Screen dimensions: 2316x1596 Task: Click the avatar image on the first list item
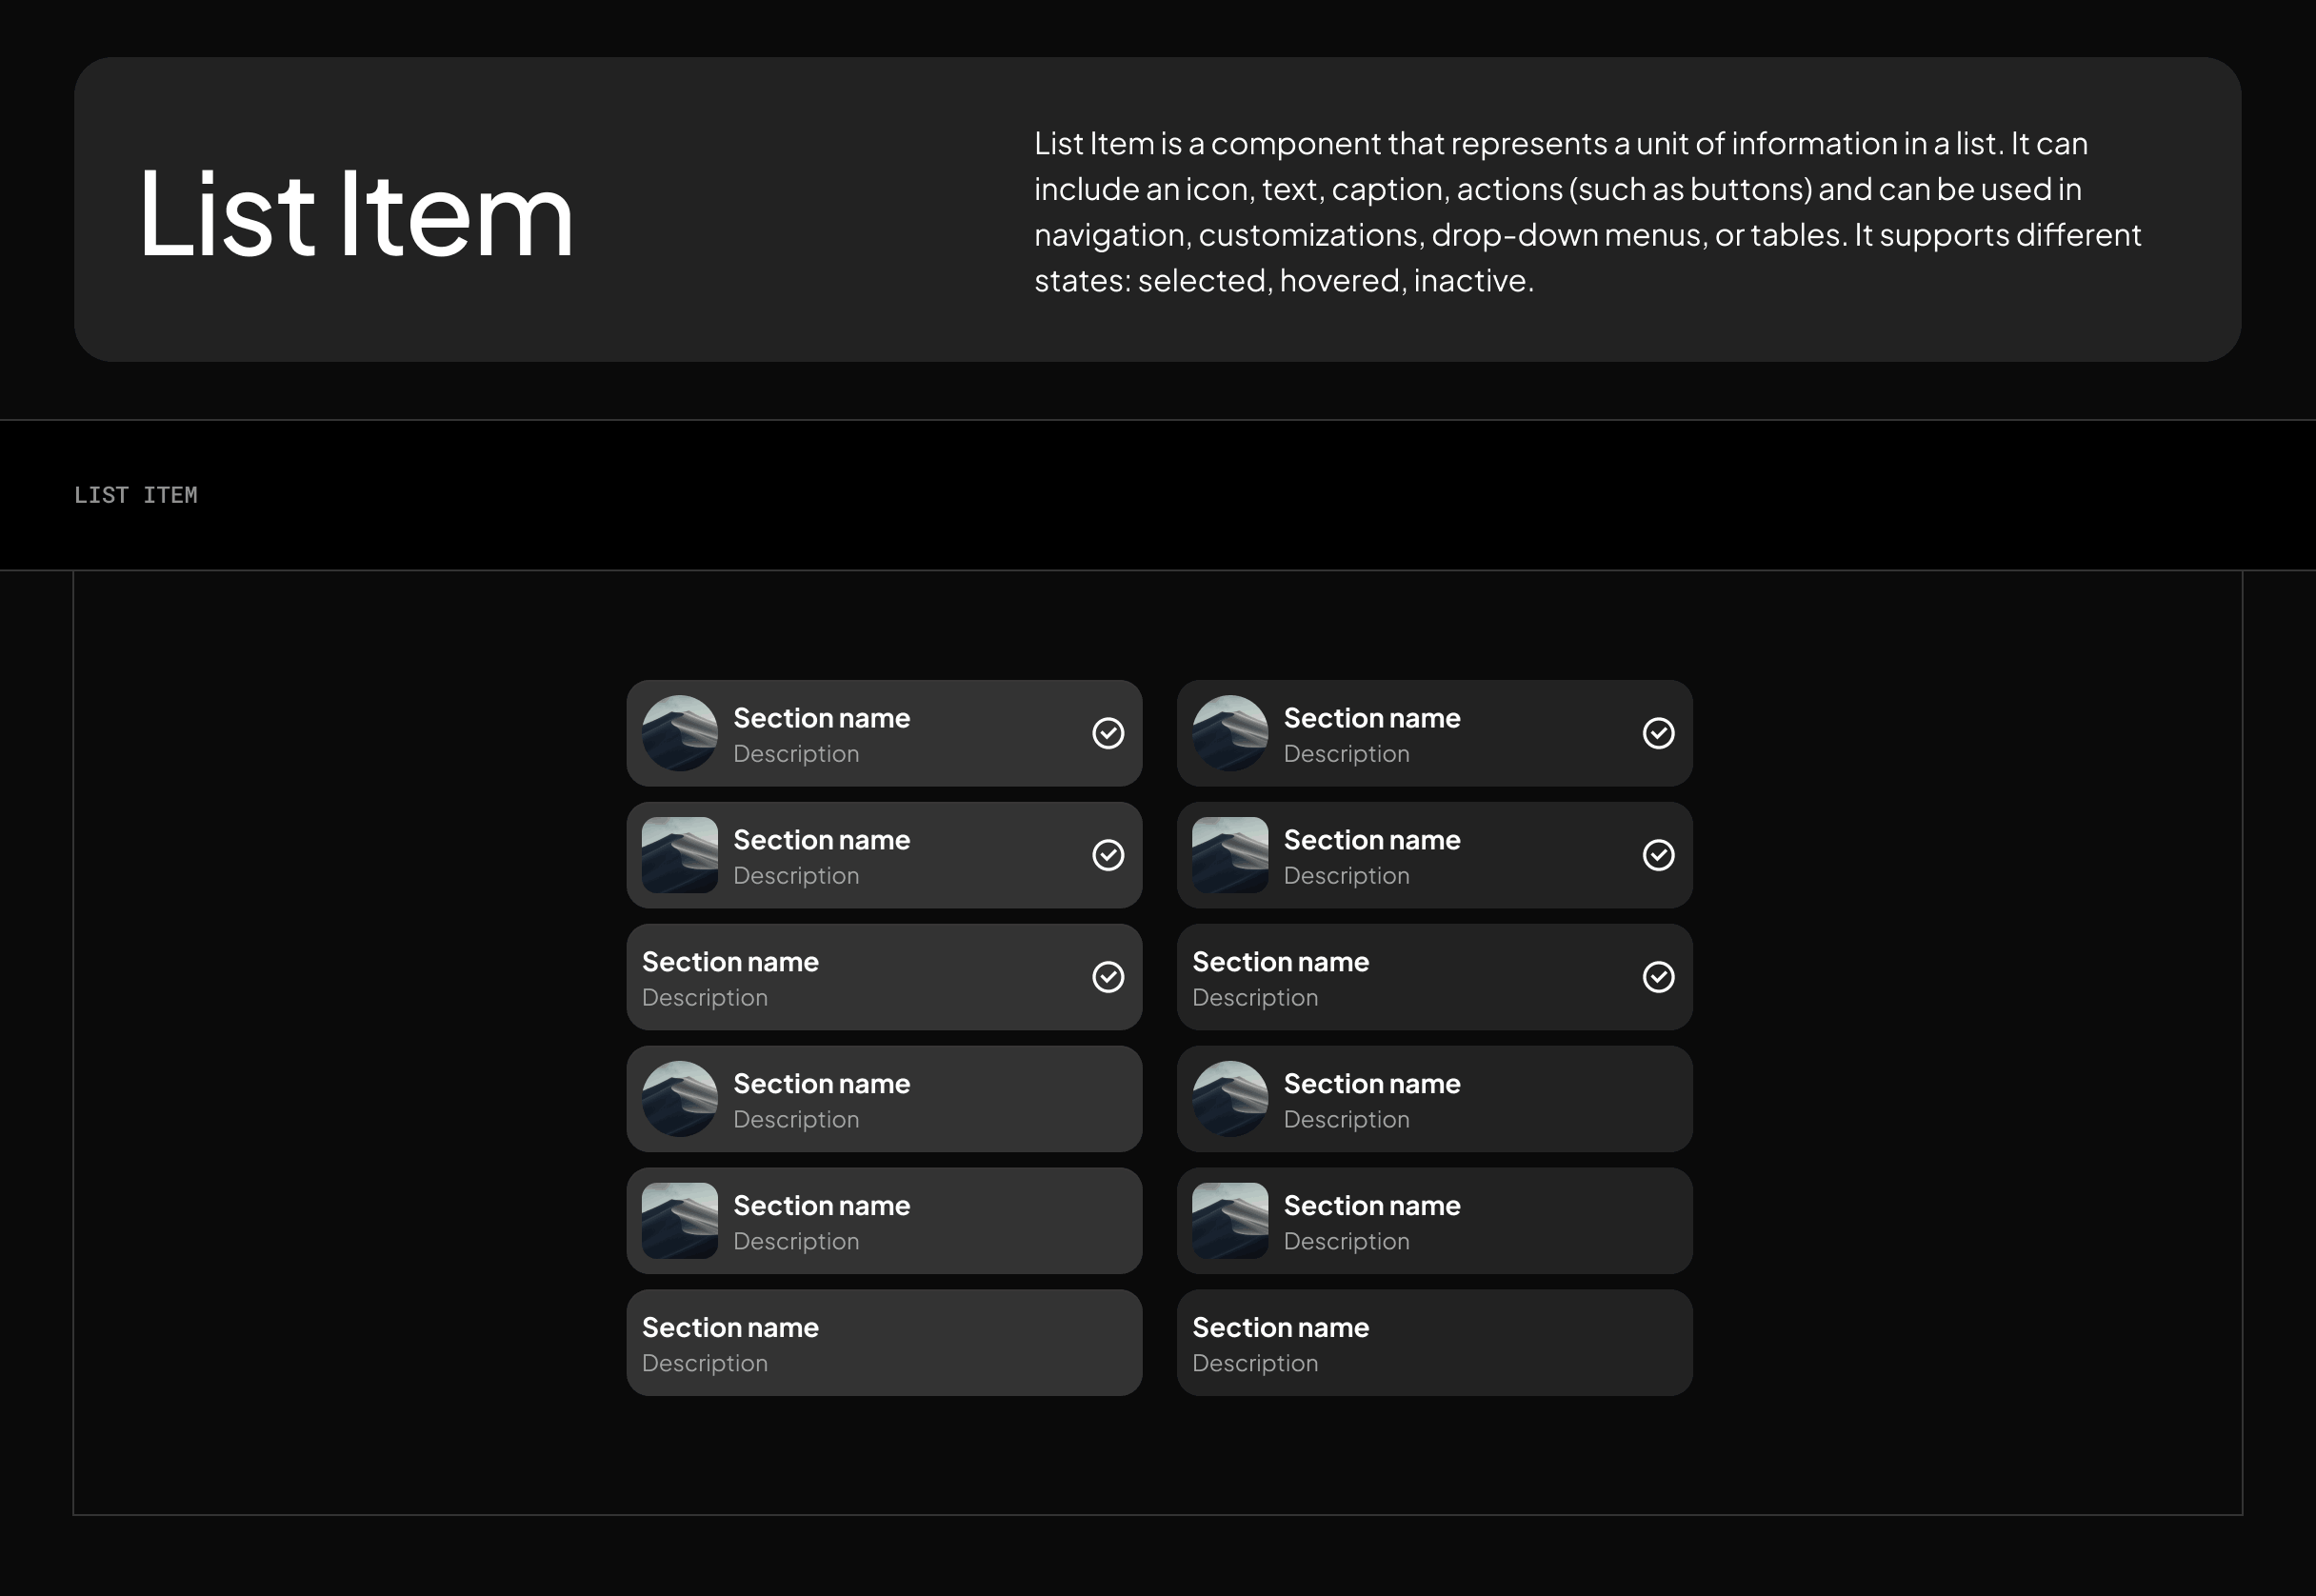pos(680,733)
